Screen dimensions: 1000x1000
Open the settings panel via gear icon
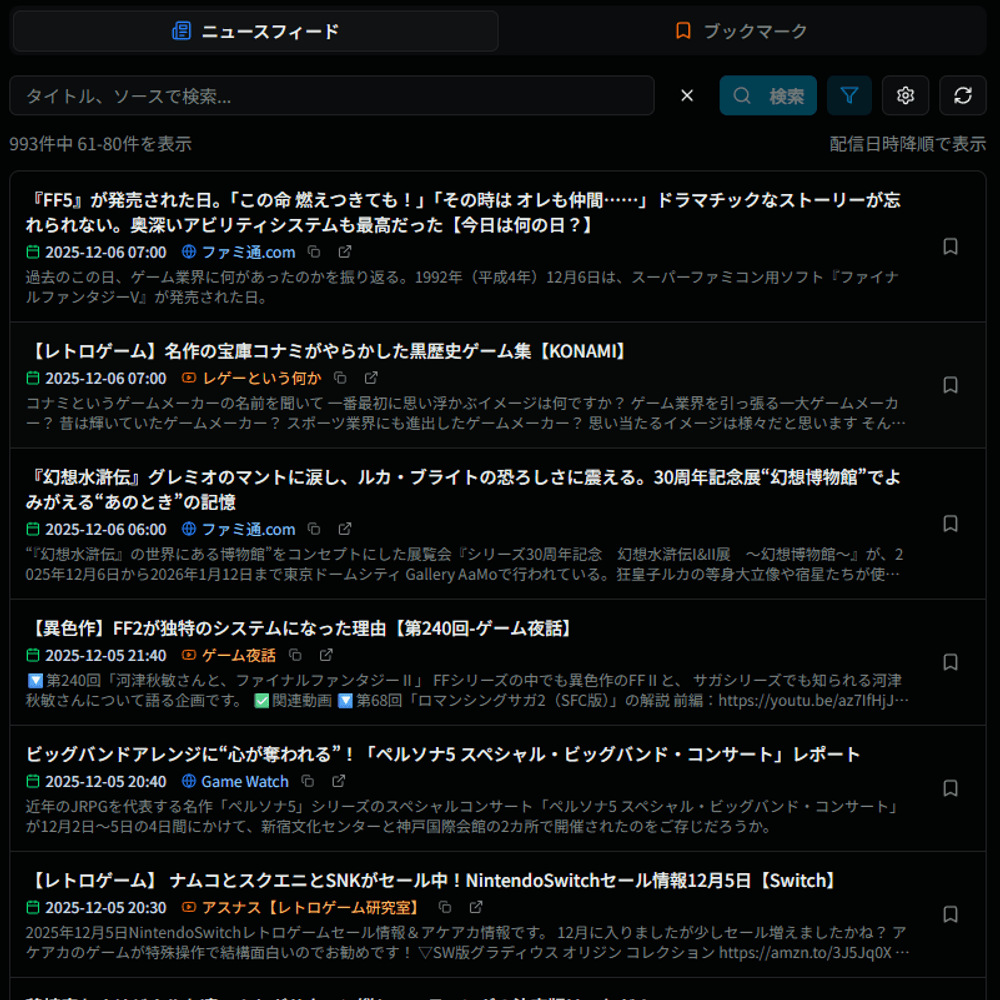point(905,95)
